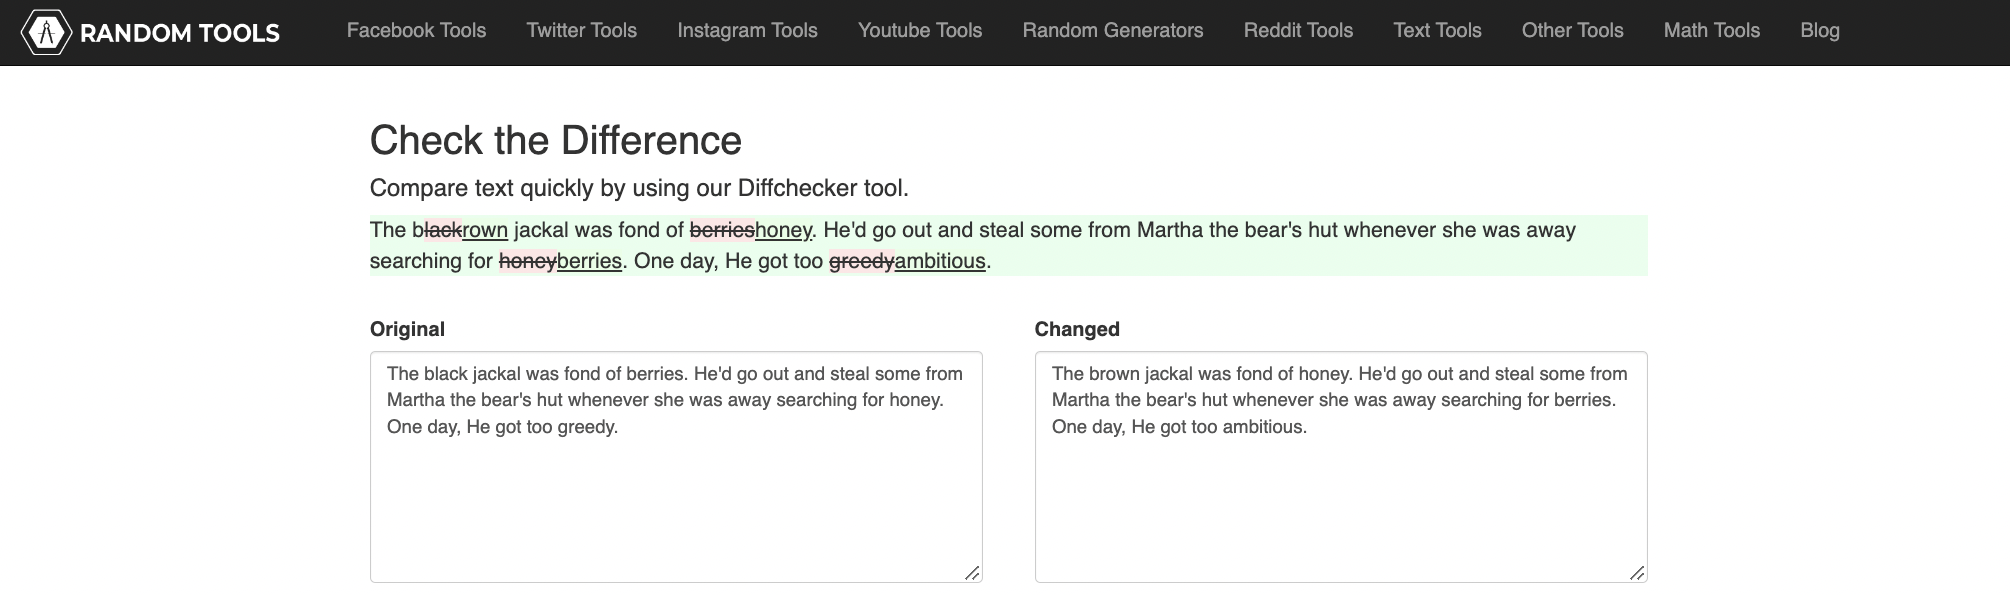Open the Instagram Tools menu

coord(747,31)
